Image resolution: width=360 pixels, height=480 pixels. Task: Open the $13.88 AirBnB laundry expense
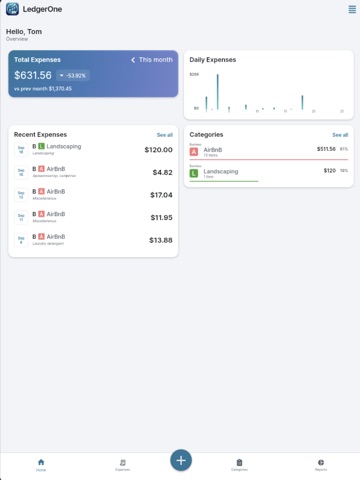[93, 240]
